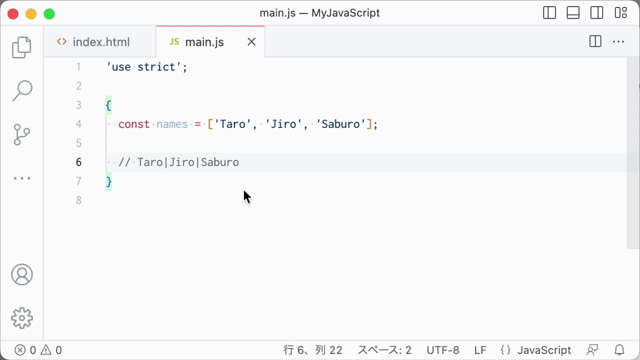Toggle the bottom panel visibility
The image size is (640, 360).
click(x=573, y=13)
